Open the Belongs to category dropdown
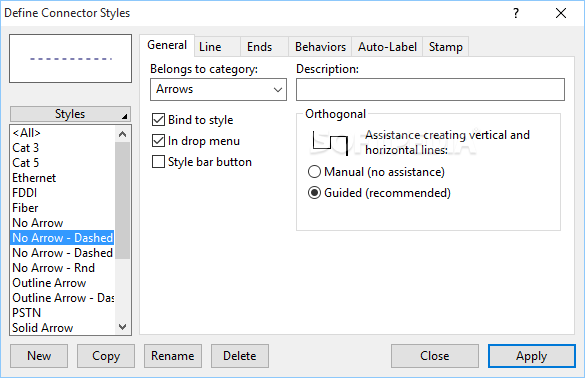This screenshot has height=378, width=585. point(218,90)
